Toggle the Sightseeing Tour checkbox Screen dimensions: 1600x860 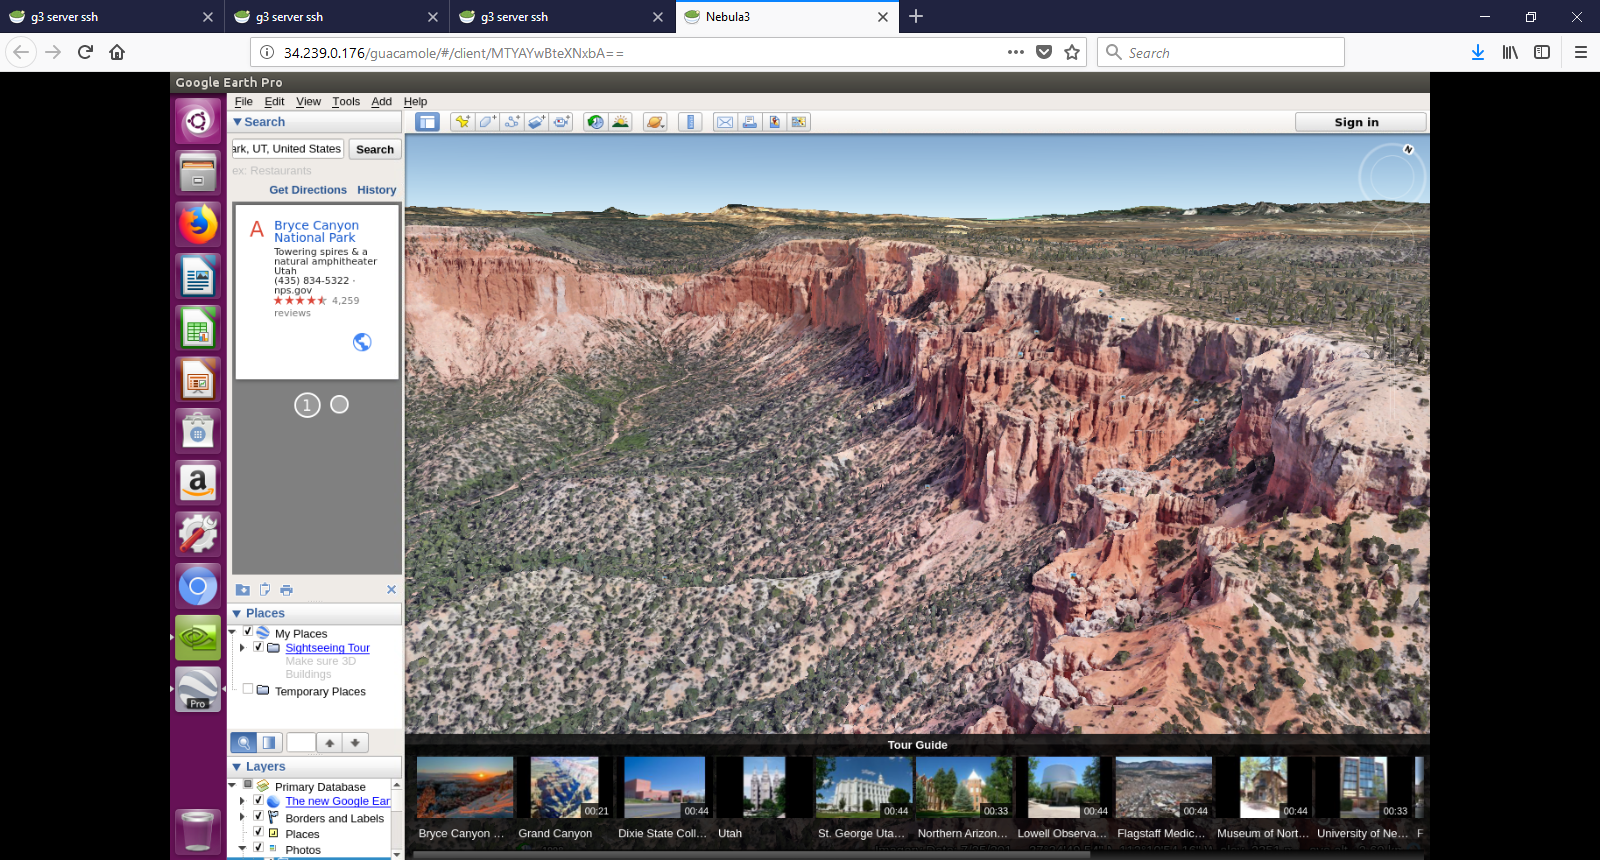pyautogui.click(x=258, y=647)
